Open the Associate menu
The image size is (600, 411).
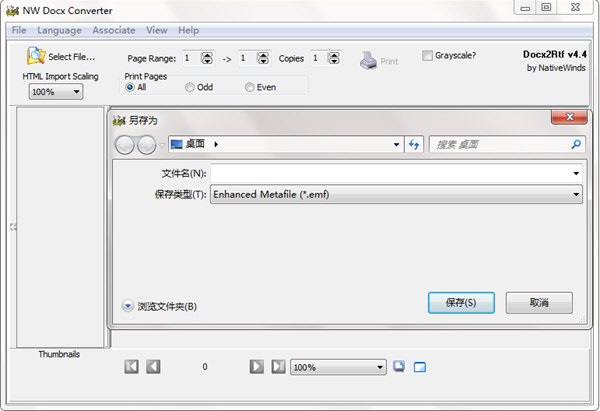[x=114, y=30]
